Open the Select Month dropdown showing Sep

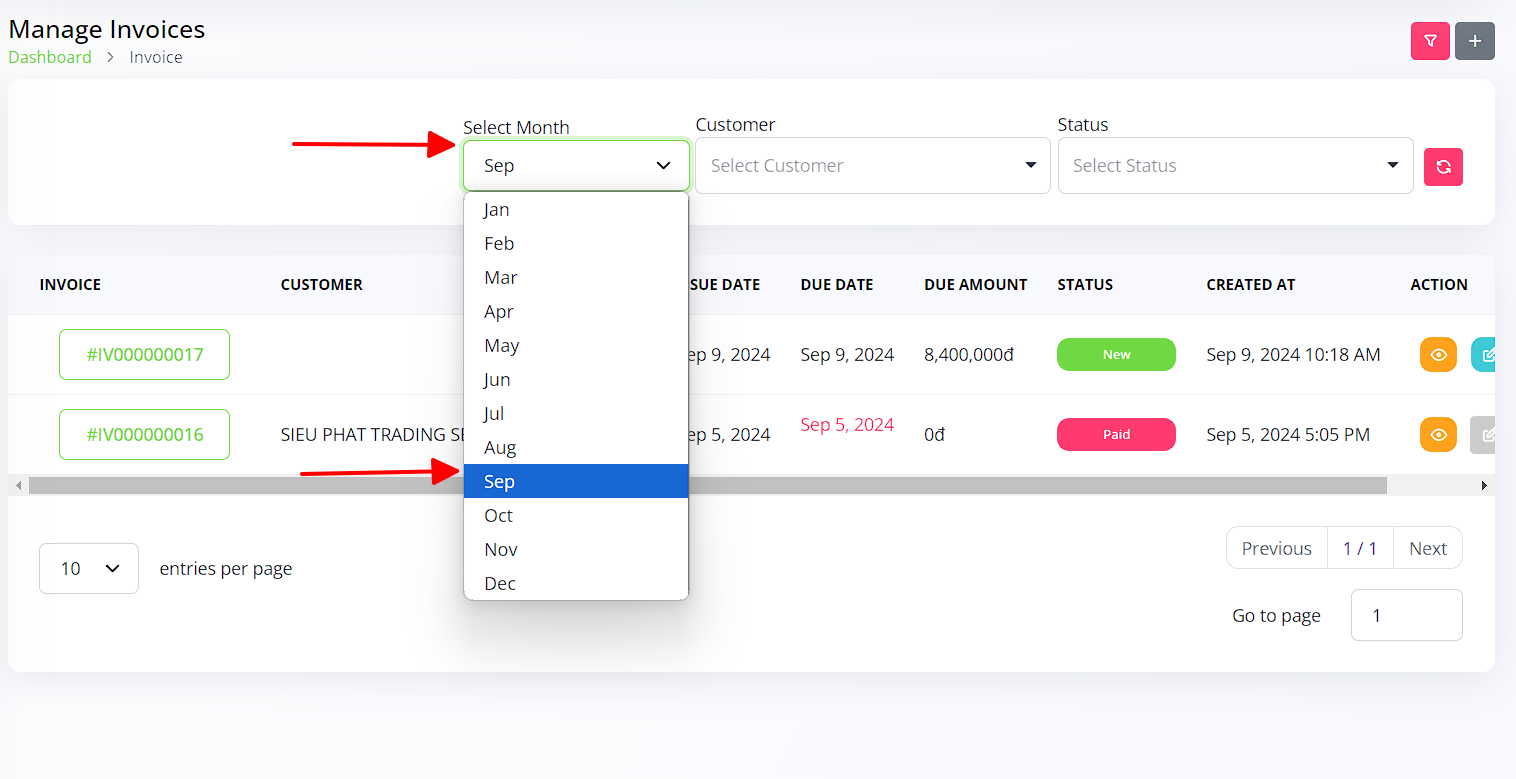coord(576,165)
